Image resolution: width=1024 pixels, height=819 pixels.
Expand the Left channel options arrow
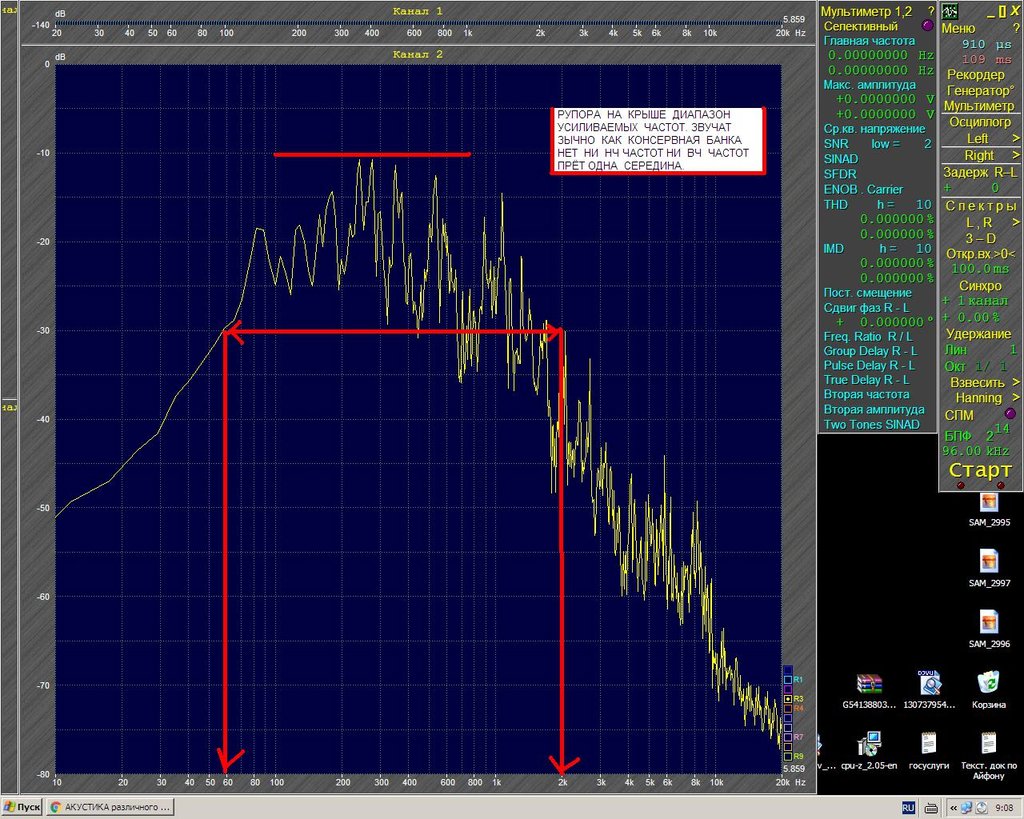pyautogui.click(x=1016, y=138)
